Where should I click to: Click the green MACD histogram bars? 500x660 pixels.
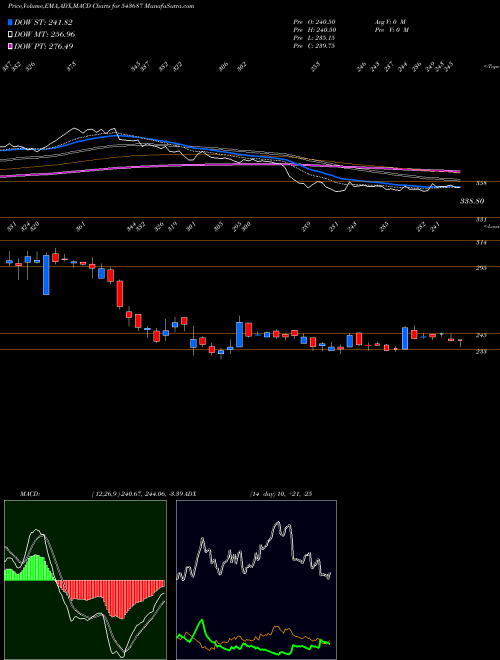click(30, 568)
